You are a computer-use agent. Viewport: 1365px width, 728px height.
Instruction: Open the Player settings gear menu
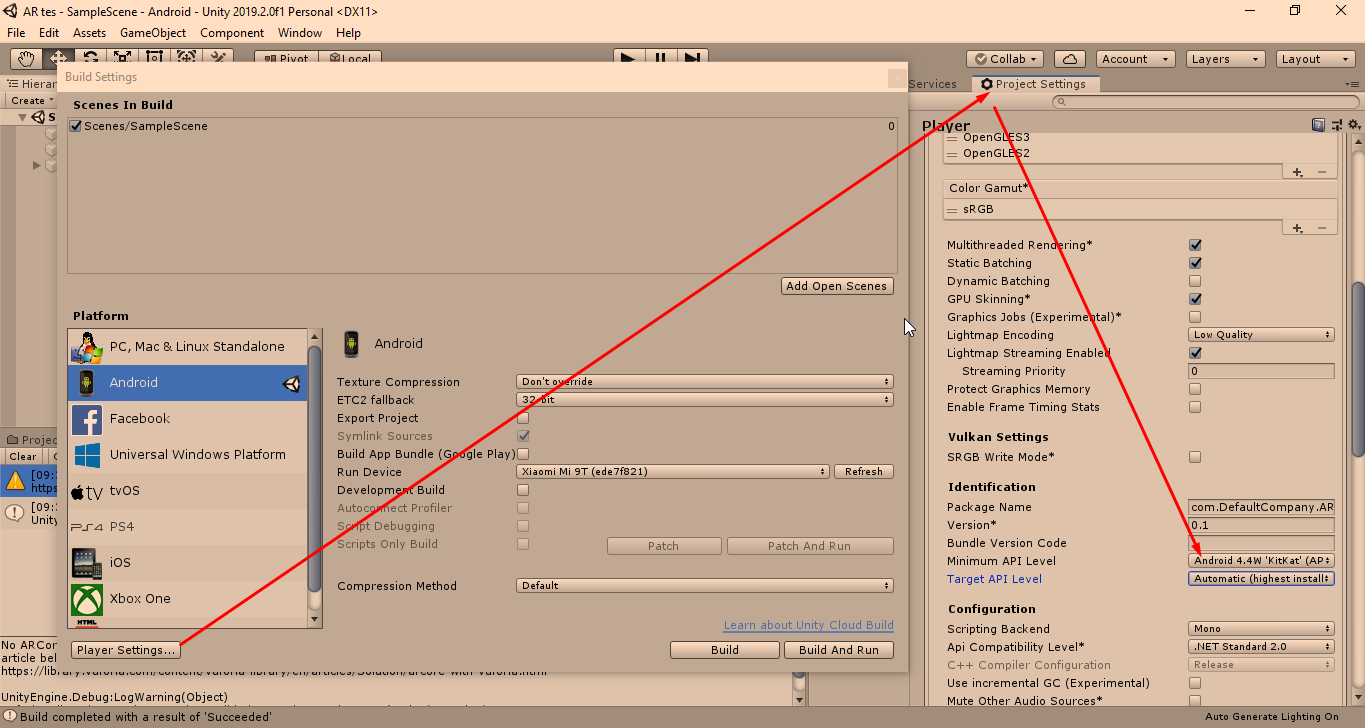[1353, 125]
